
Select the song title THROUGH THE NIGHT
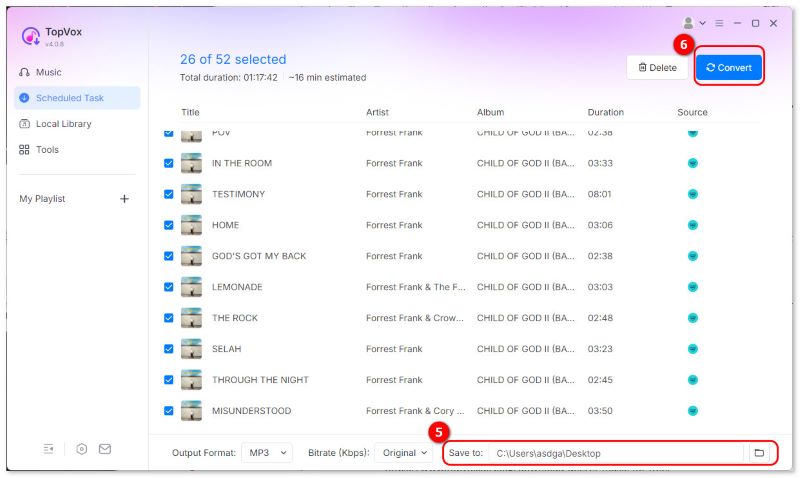260,380
